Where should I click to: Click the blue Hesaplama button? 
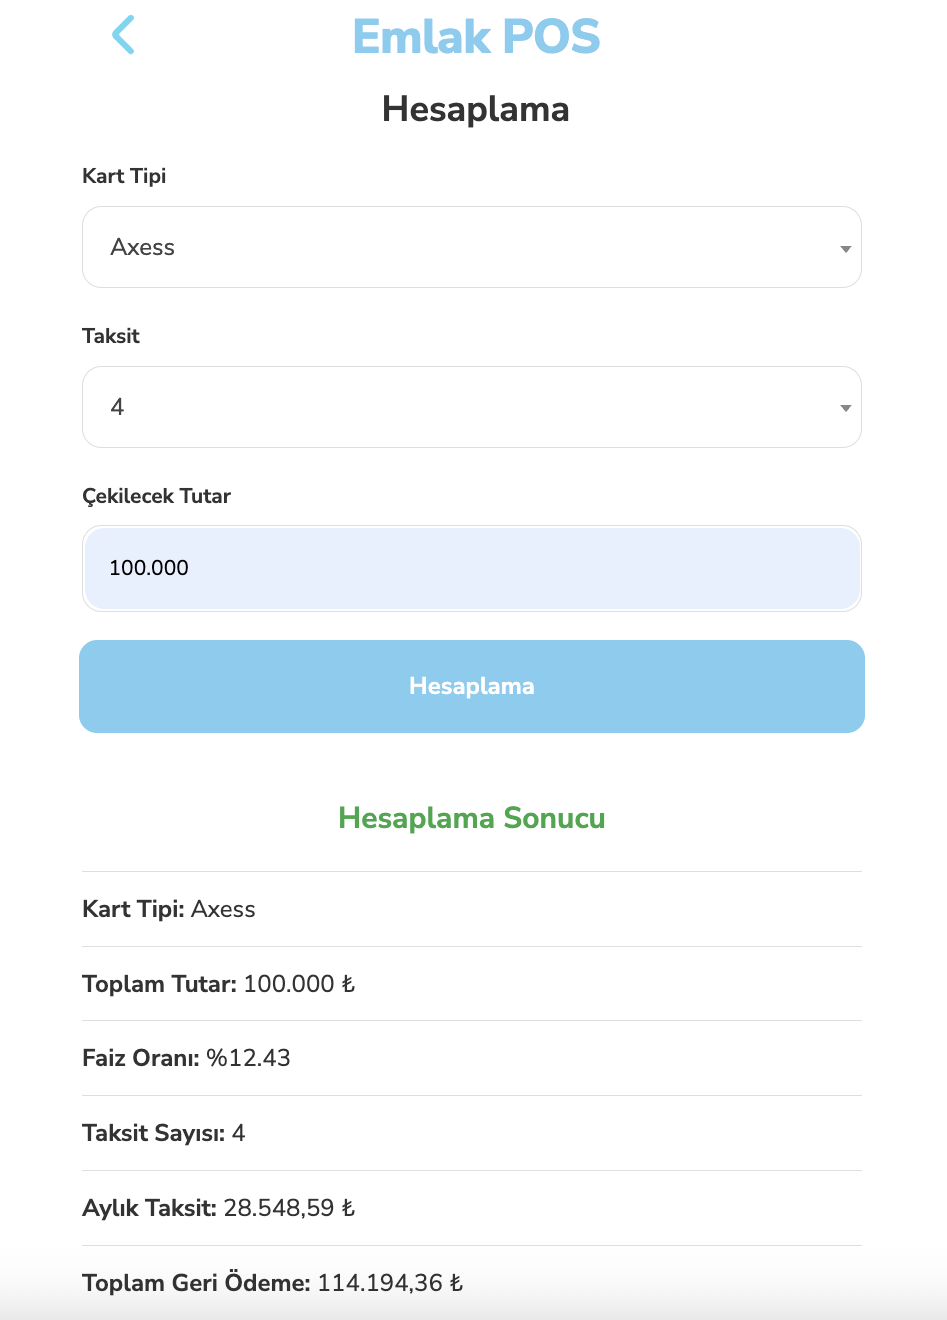(x=472, y=686)
